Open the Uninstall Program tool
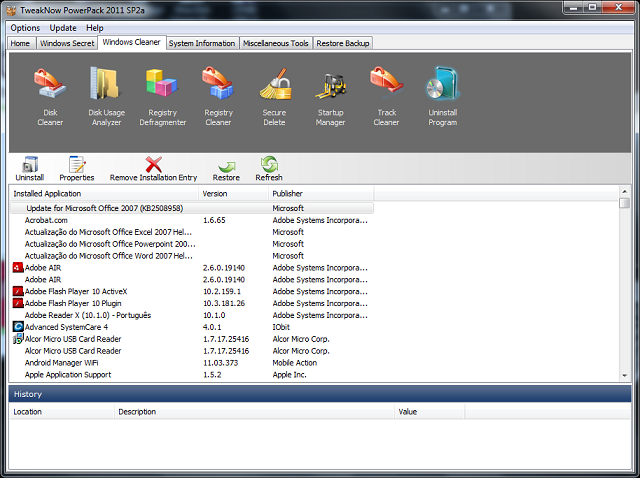640x478 pixels. point(442,98)
